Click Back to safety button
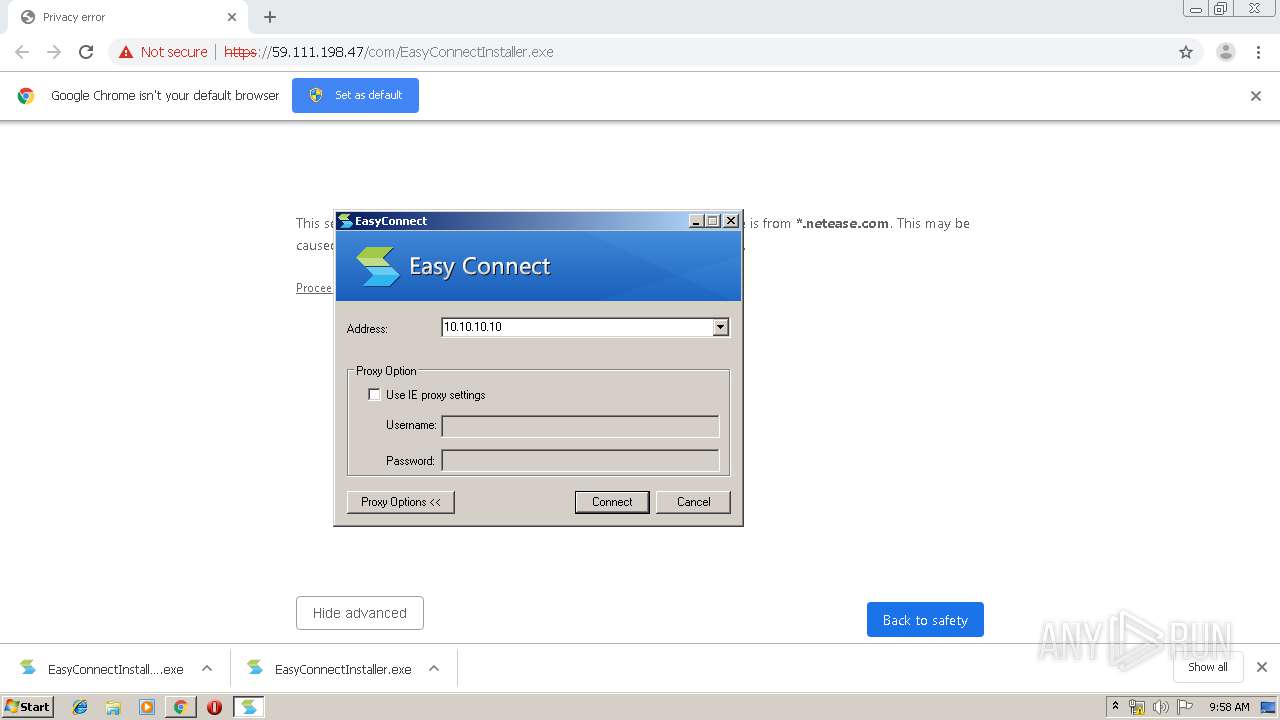 pos(925,620)
